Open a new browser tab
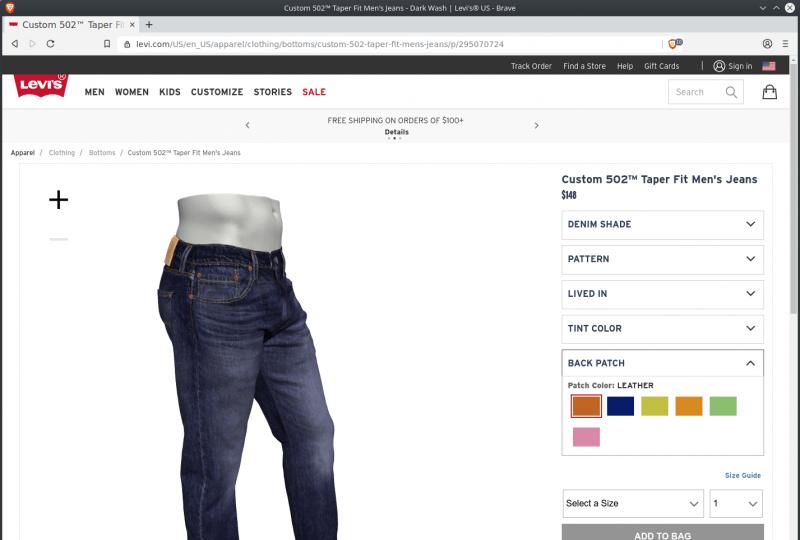Screen dimensions: 800x540 coord(149,24)
